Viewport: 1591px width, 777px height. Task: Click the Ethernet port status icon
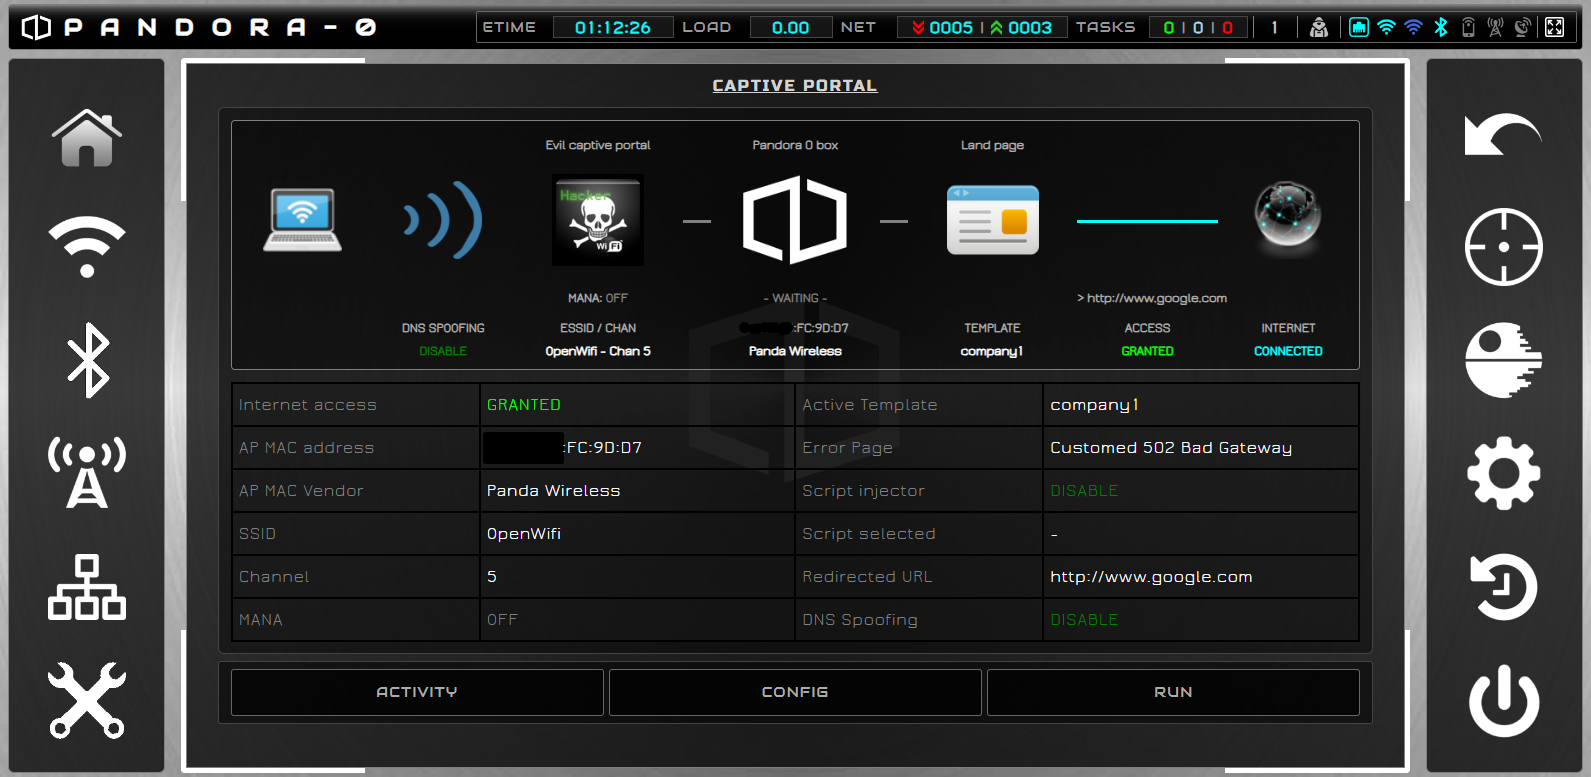(1358, 27)
